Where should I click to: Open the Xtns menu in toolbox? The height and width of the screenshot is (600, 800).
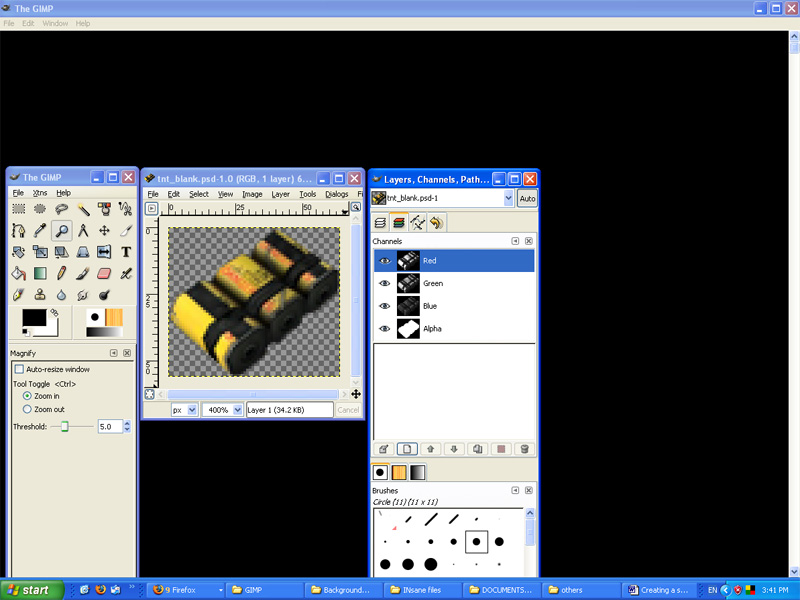click(40, 193)
